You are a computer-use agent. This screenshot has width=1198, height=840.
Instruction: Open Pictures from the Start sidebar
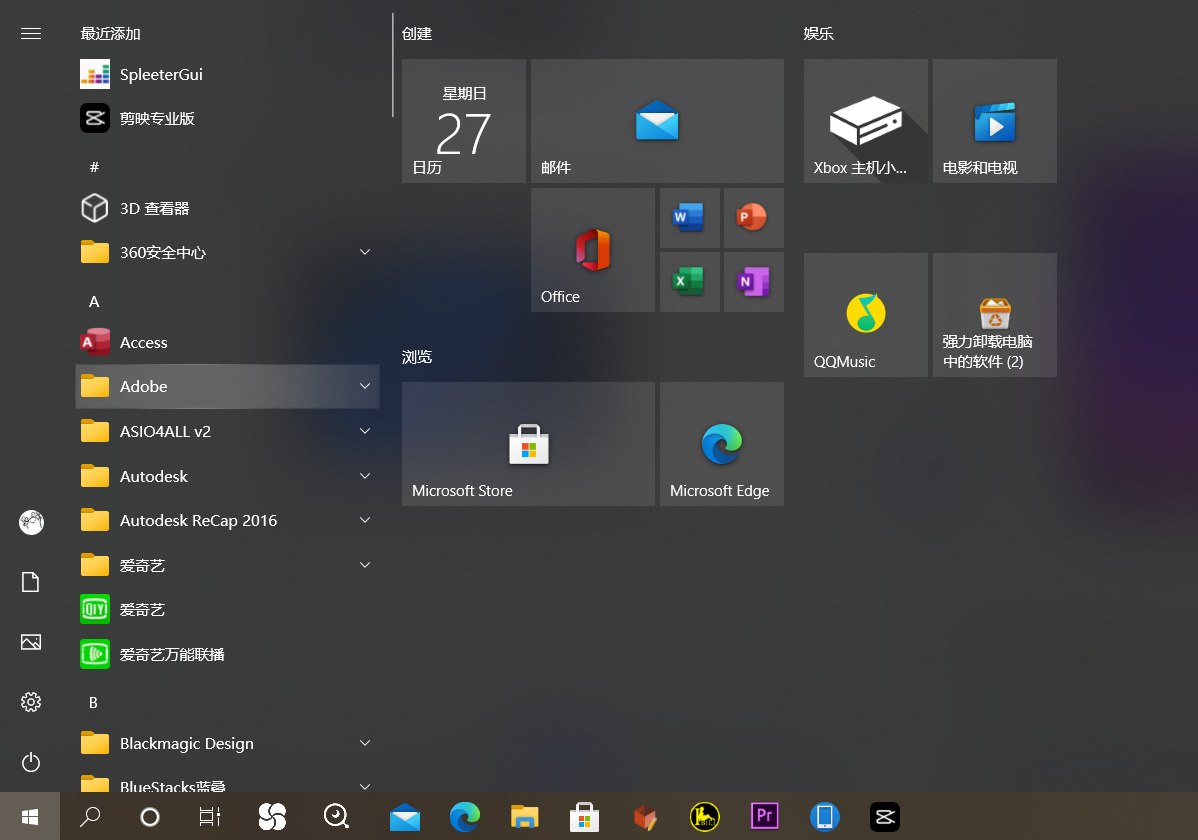pos(31,642)
